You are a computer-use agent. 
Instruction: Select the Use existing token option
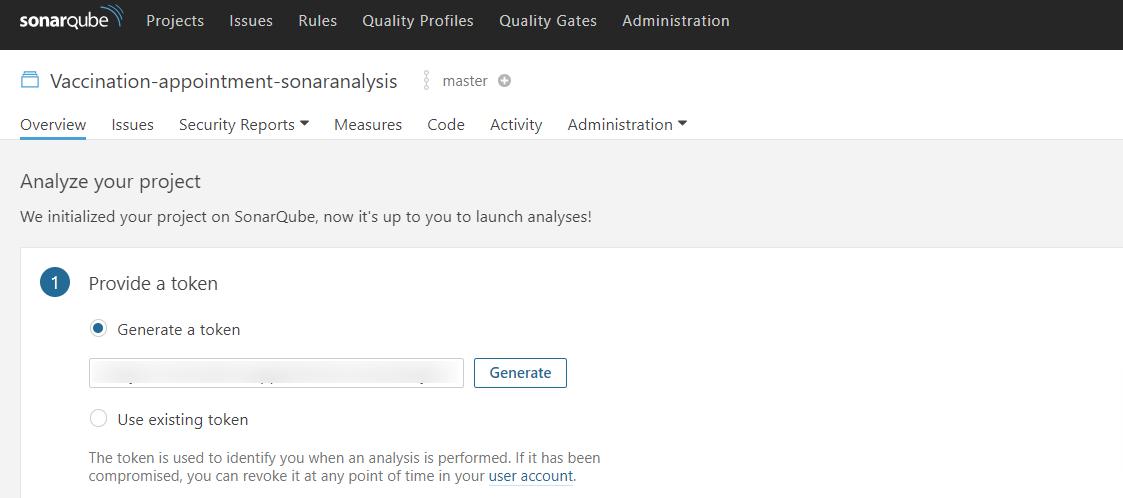pos(98,418)
